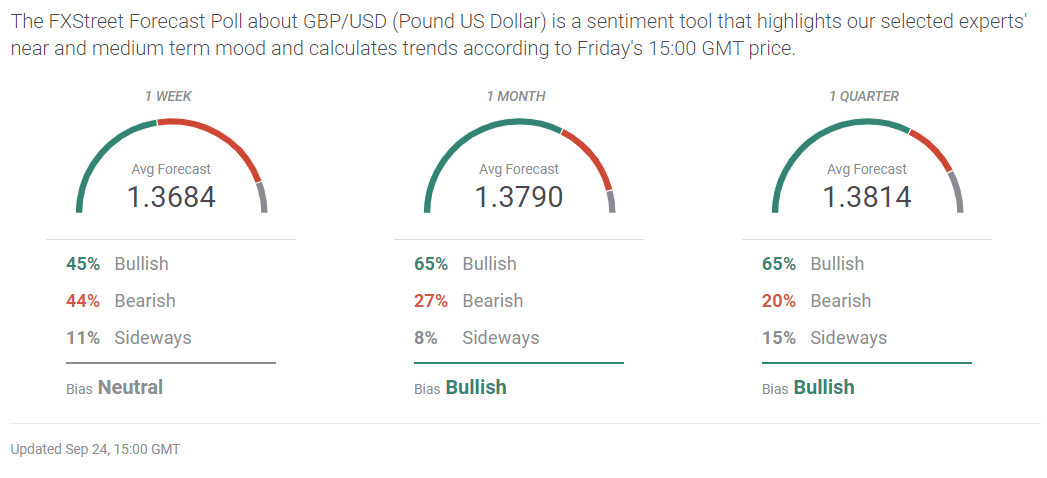
Task: Click the 1.3814 quarterly average forecast value
Action: pos(867,197)
